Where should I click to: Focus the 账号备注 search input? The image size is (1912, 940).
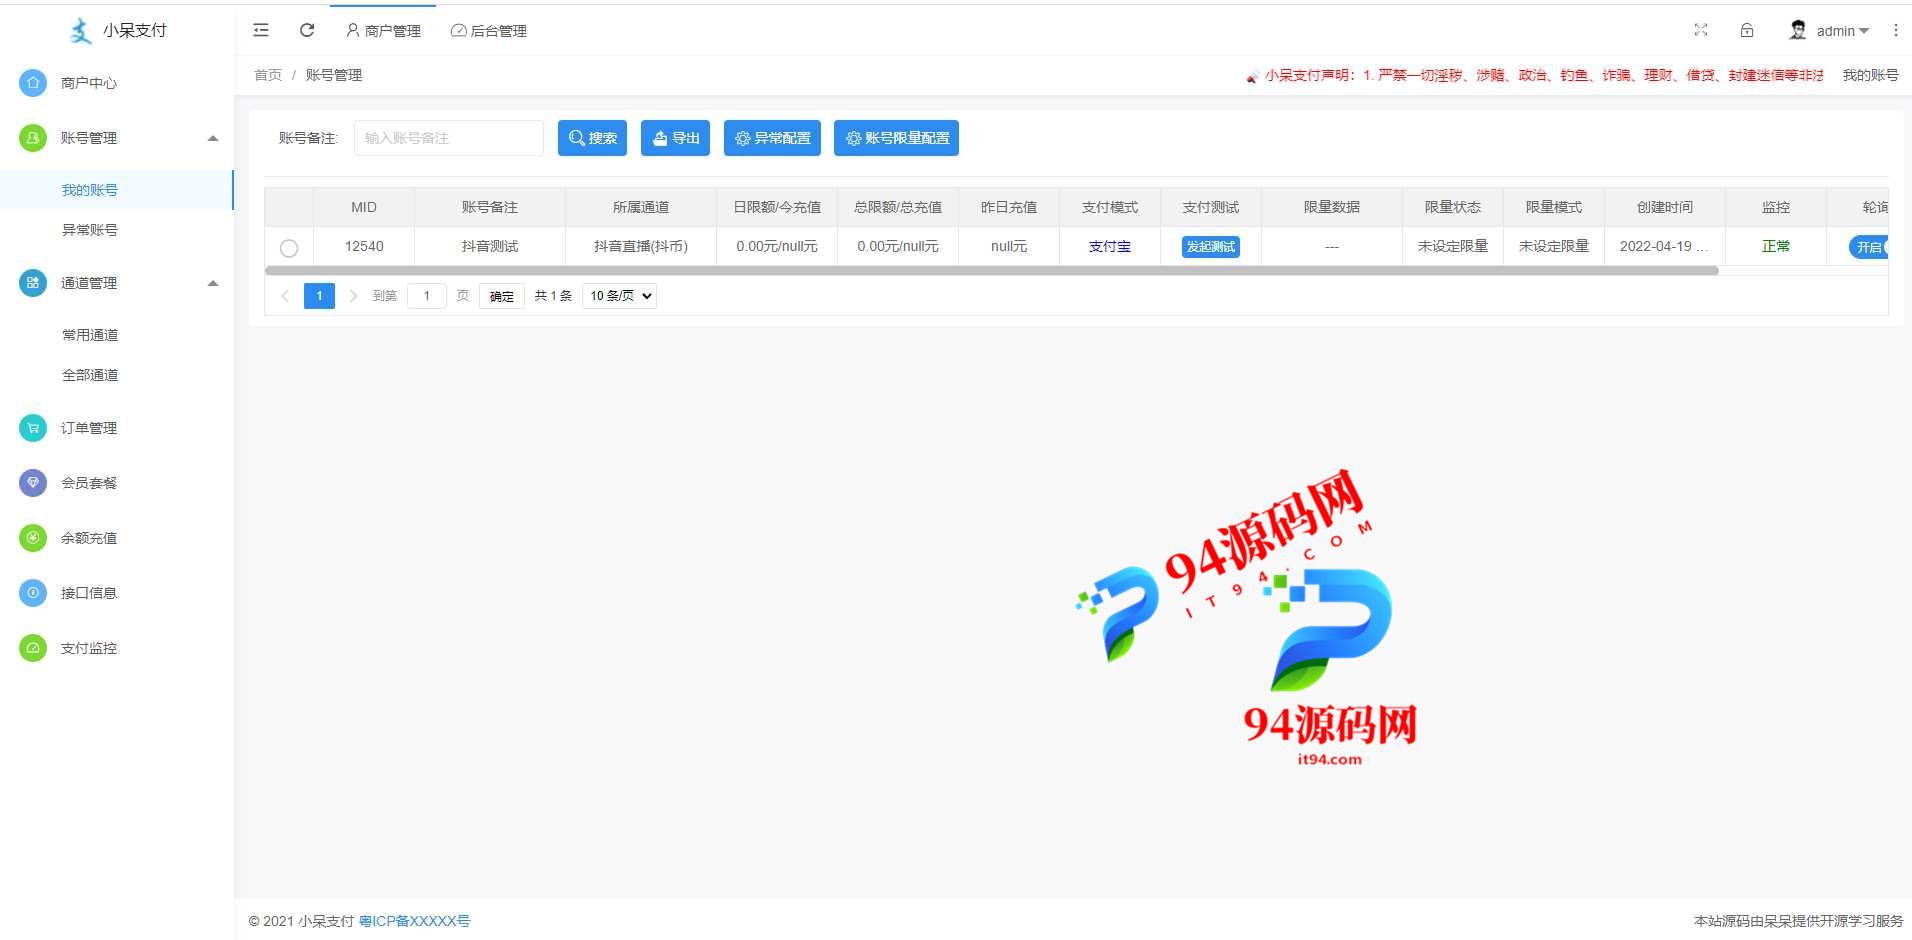click(448, 138)
